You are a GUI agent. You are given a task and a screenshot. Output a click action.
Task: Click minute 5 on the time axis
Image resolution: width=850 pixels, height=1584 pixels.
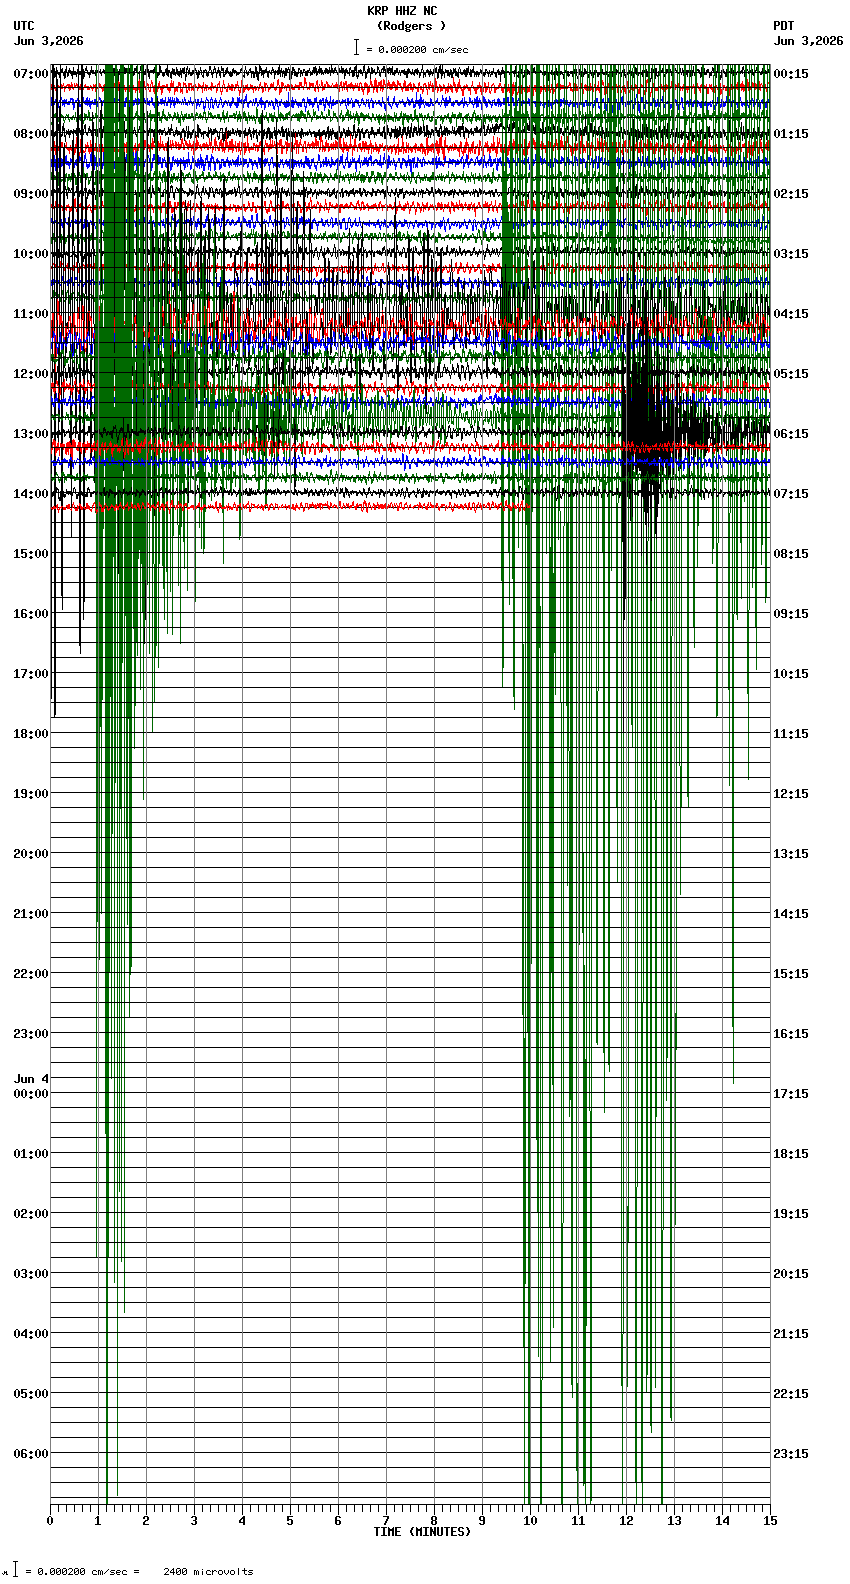point(290,1521)
